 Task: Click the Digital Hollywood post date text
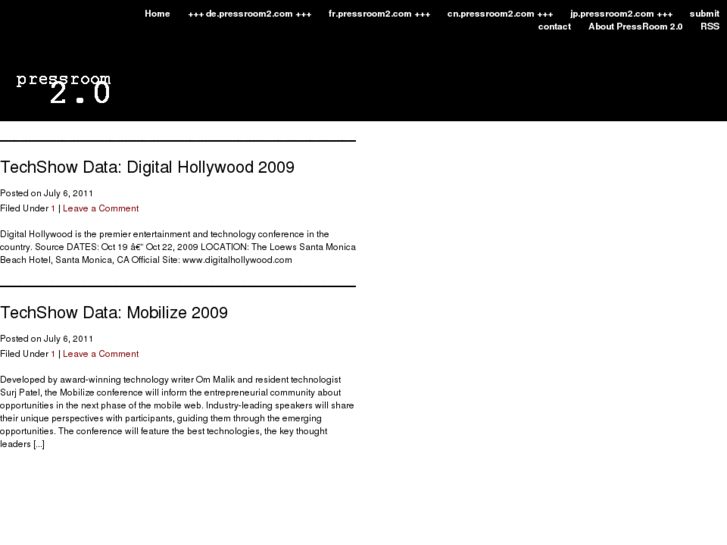click(46, 193)
